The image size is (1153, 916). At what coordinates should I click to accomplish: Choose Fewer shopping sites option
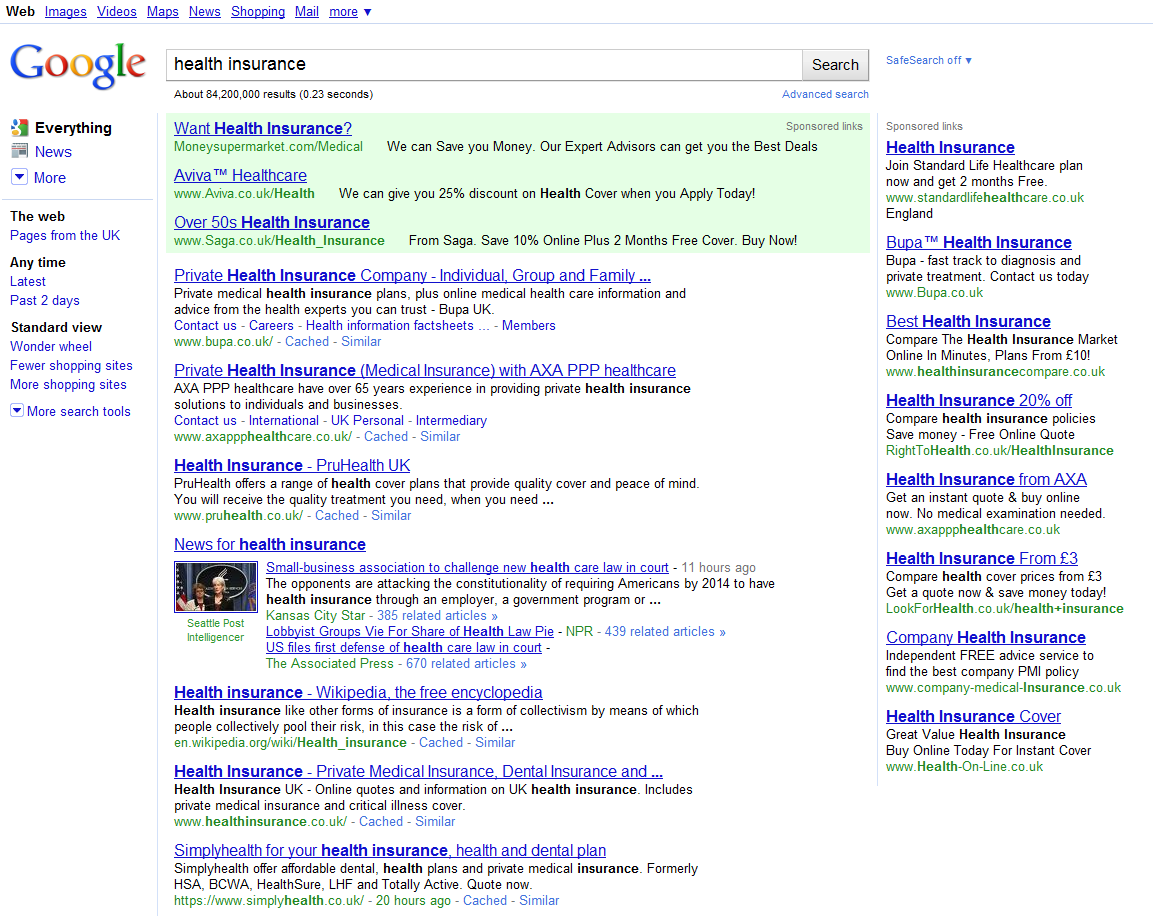(71, 365)
